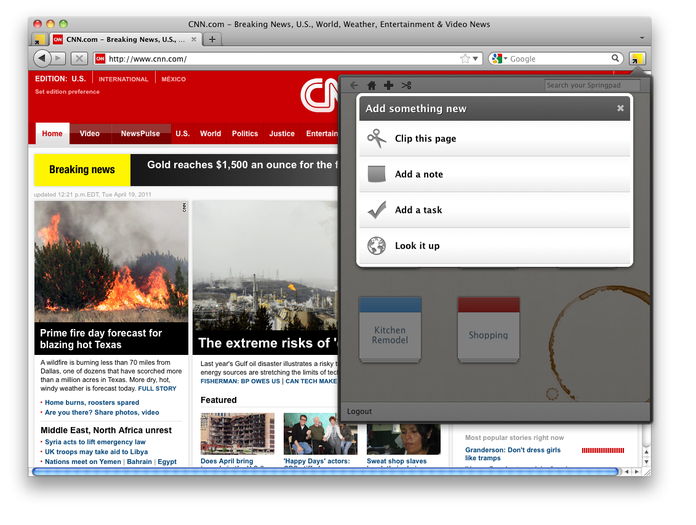This screenshot has height=525, width=696.
Task: Click the search magnifier icon in the Google box
Action: pyautogui.click(x=616, y=59)
